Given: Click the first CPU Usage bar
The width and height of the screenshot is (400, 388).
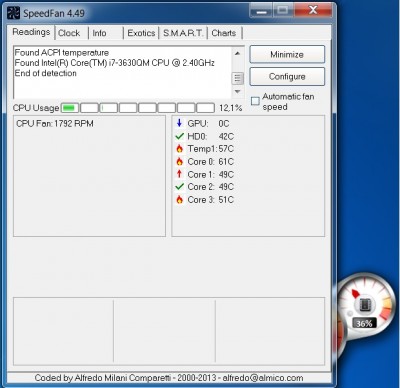Looking at the screenshot, I should pos(70,108).
